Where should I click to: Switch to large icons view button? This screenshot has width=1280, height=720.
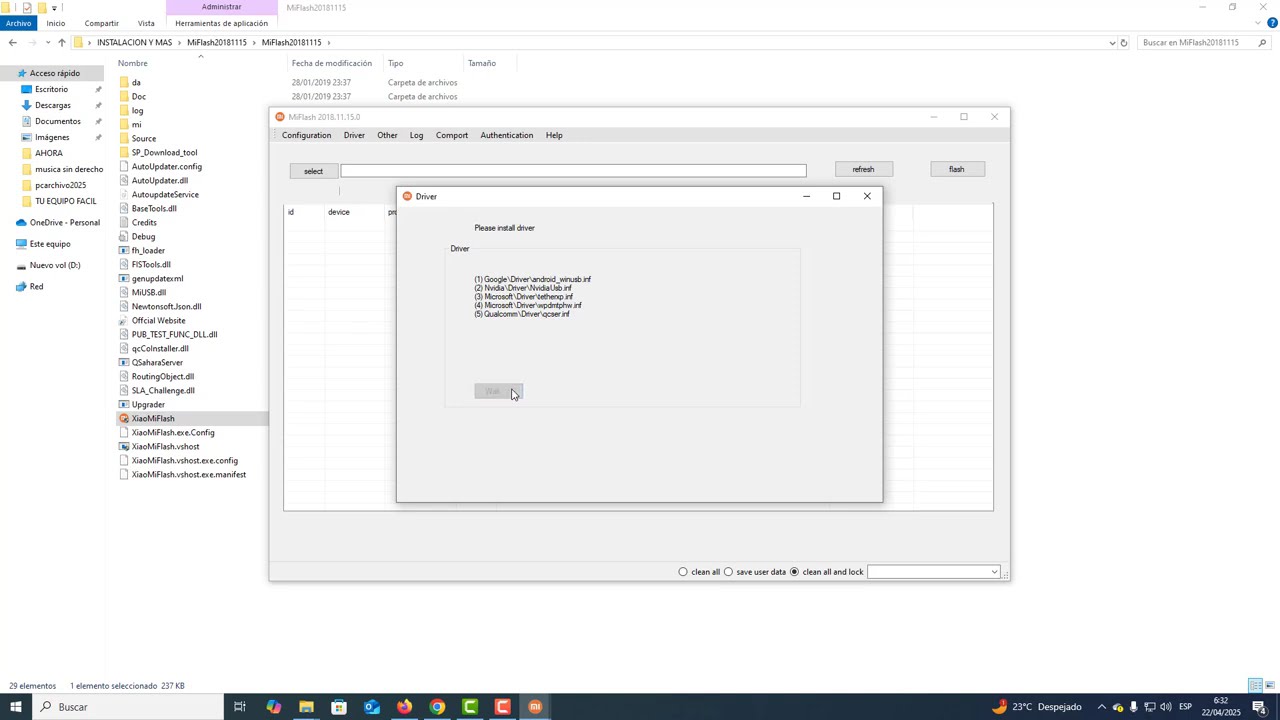[x=1270, y=686]
